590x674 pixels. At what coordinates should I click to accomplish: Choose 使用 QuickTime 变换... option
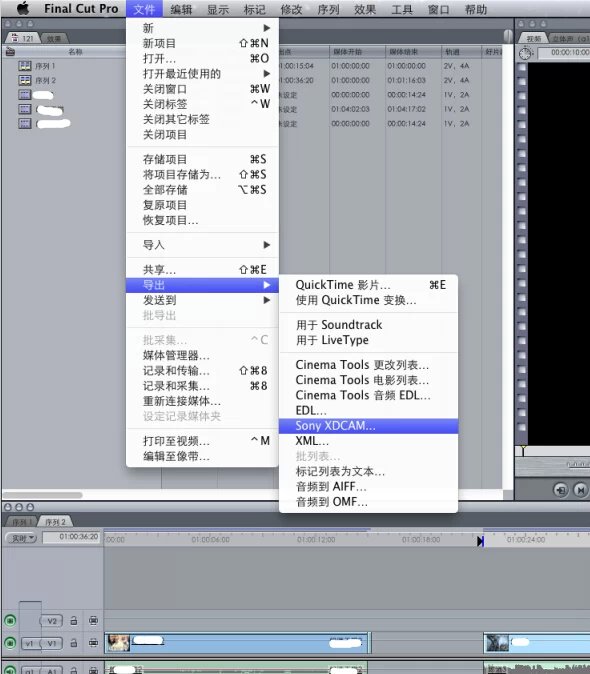click(x=369, y=300)
